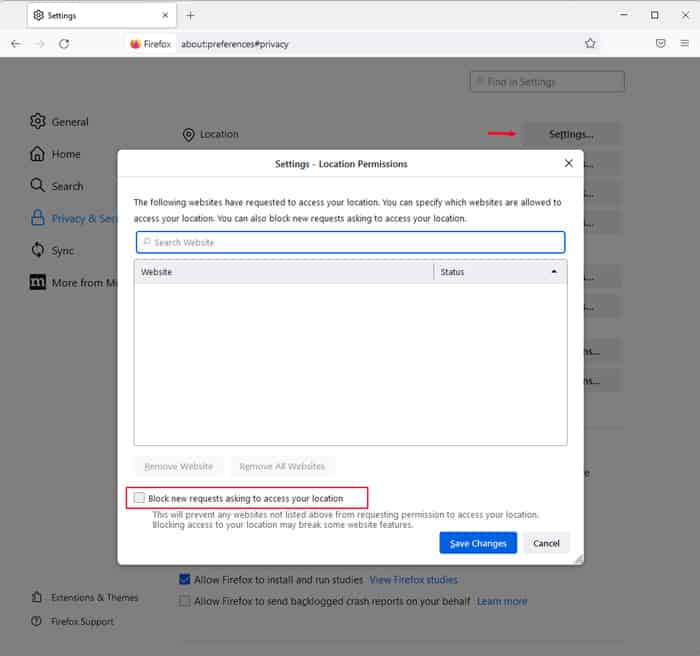Click the Remove Website button
This screenshot has width=700, height=656.
point(179,466)
